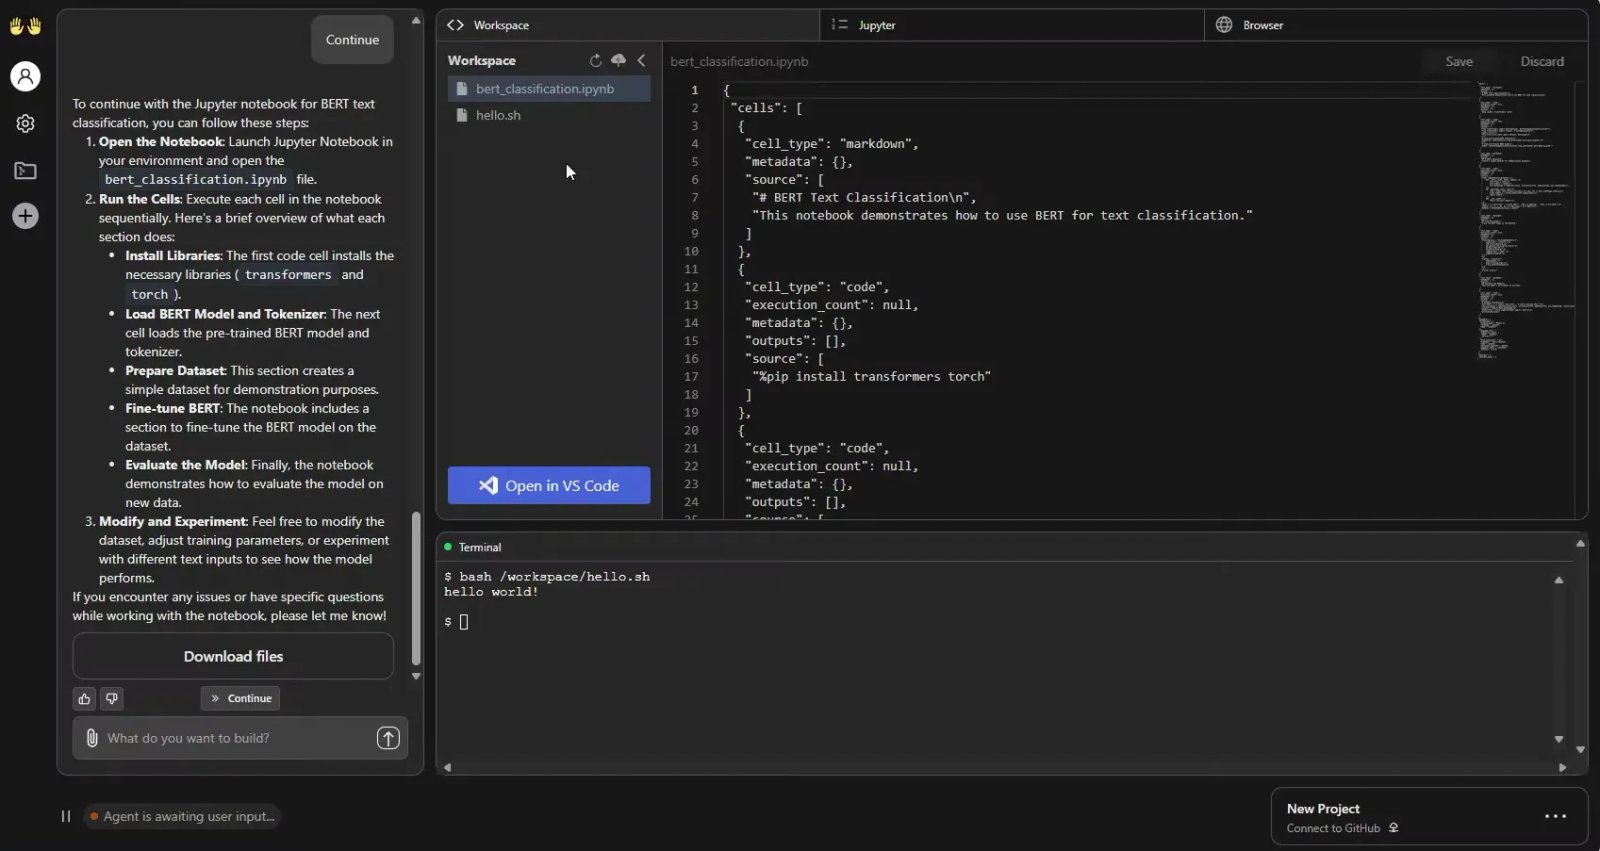Refresh the Workspace file list
Screen dimensions: 1600x851
(x=595, y=61)
